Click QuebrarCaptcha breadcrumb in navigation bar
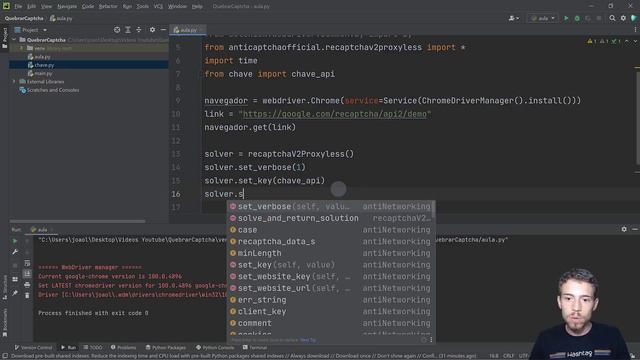 [x=24, y=18]
